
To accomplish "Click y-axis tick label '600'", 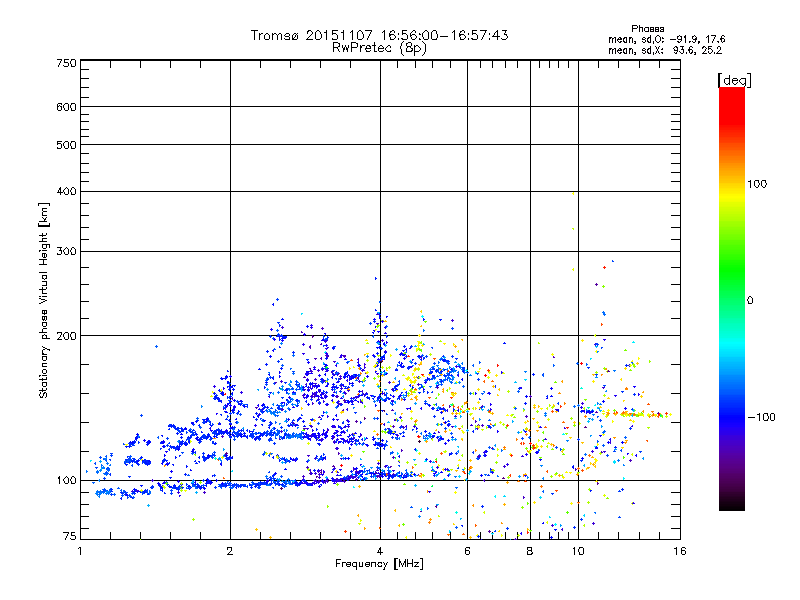I will coord(66,107).
